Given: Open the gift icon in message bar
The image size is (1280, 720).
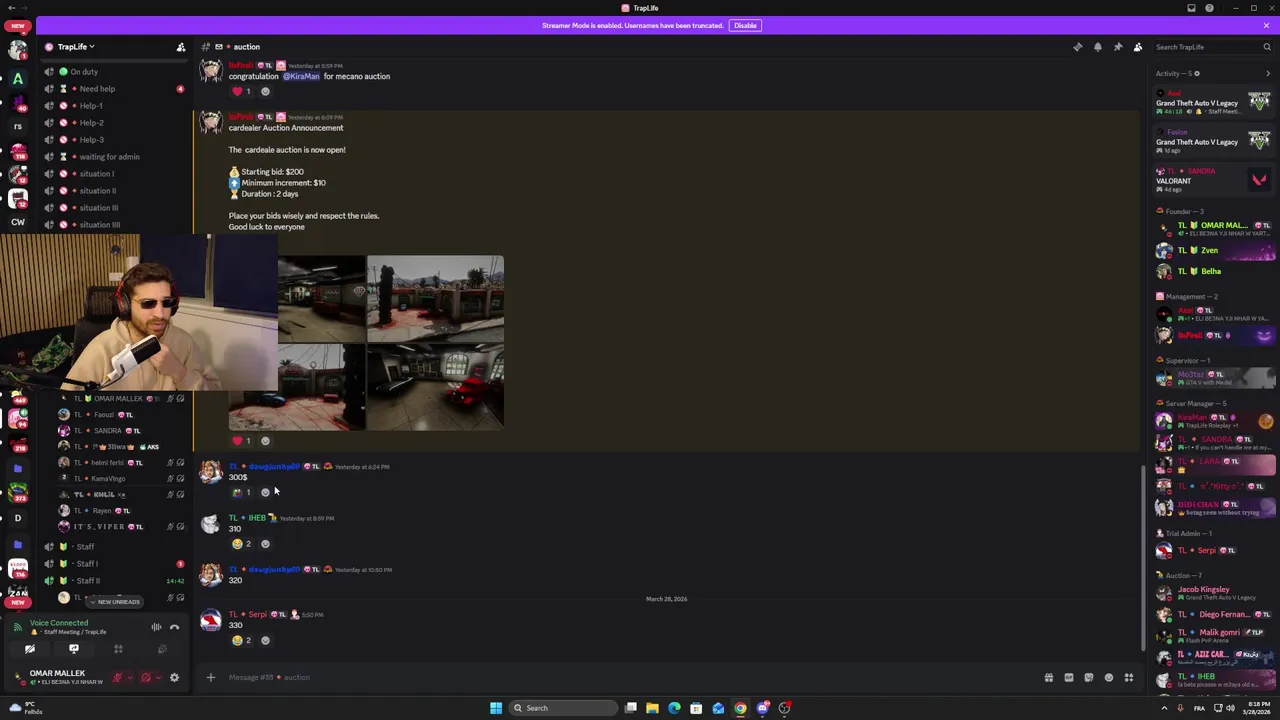Looking at the screenshot, I should [x=1049, y=678].
